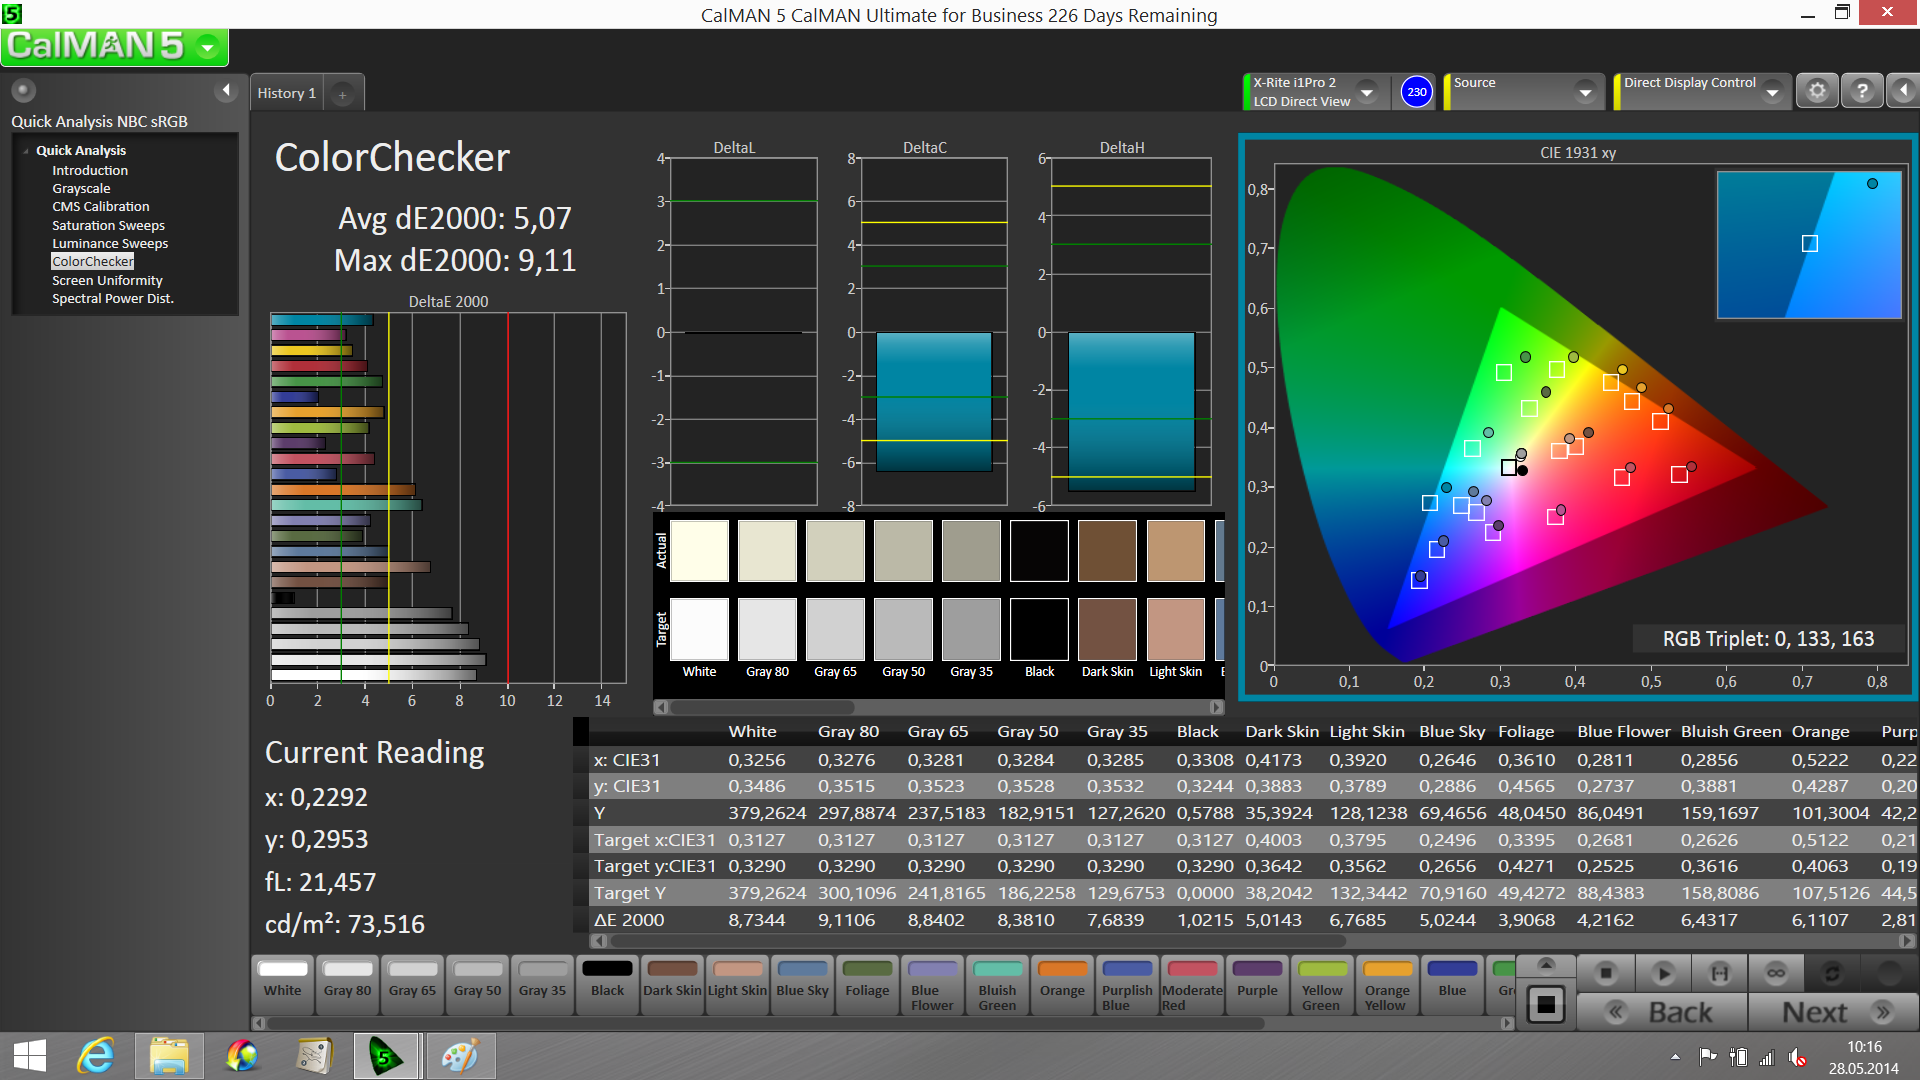This screenshot has width=1920, height=1080.
Task: Click the round record button in sidebar
Action: pos(24,91)
